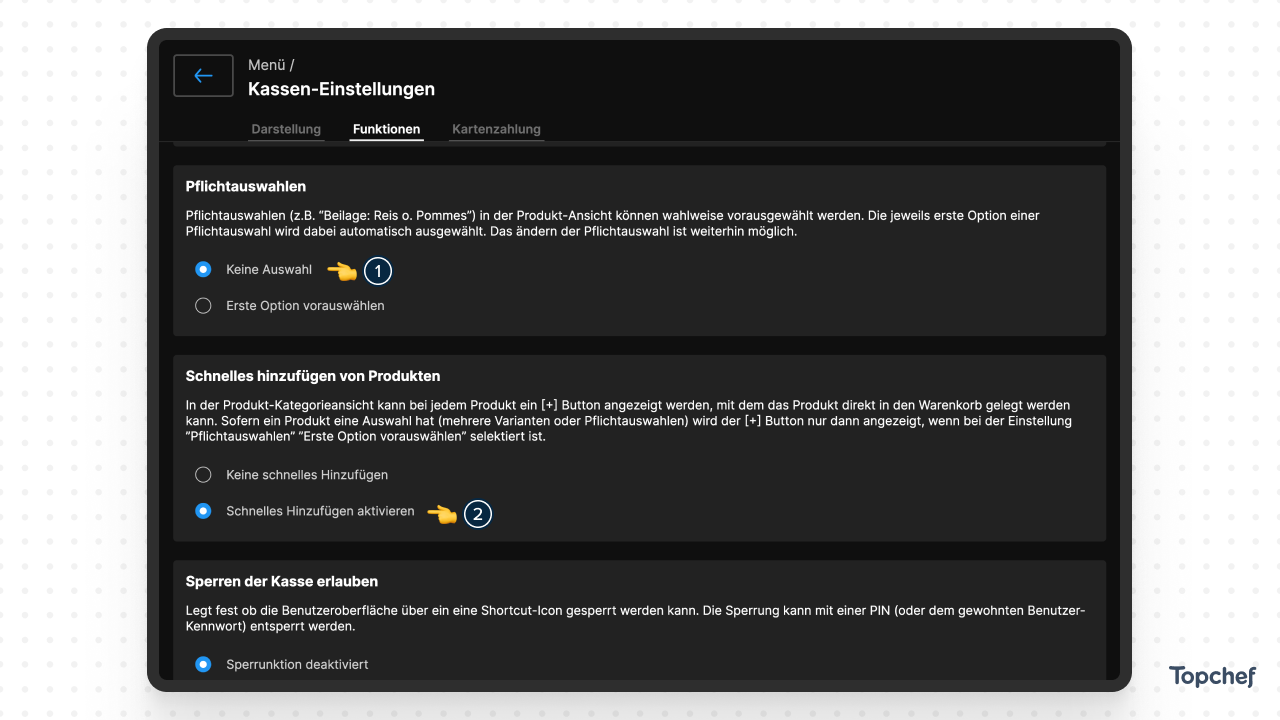Click the numbered circle marker 1
The image size is (1280, 720).
pos(377,270)
